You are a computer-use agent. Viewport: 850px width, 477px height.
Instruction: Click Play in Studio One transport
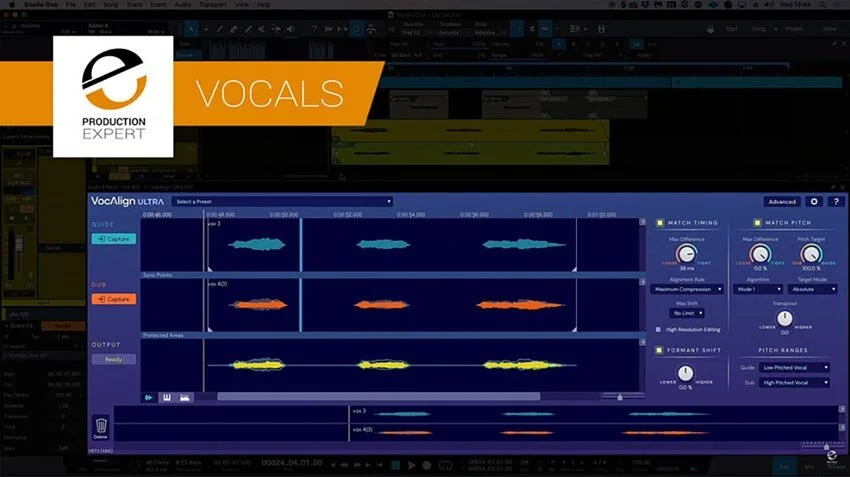[x=411, y=465]
